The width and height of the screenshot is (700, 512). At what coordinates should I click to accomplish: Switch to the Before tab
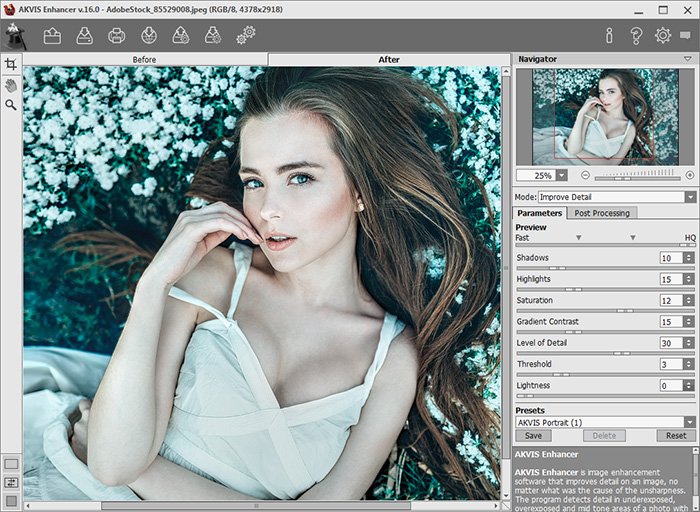point(145,60)
